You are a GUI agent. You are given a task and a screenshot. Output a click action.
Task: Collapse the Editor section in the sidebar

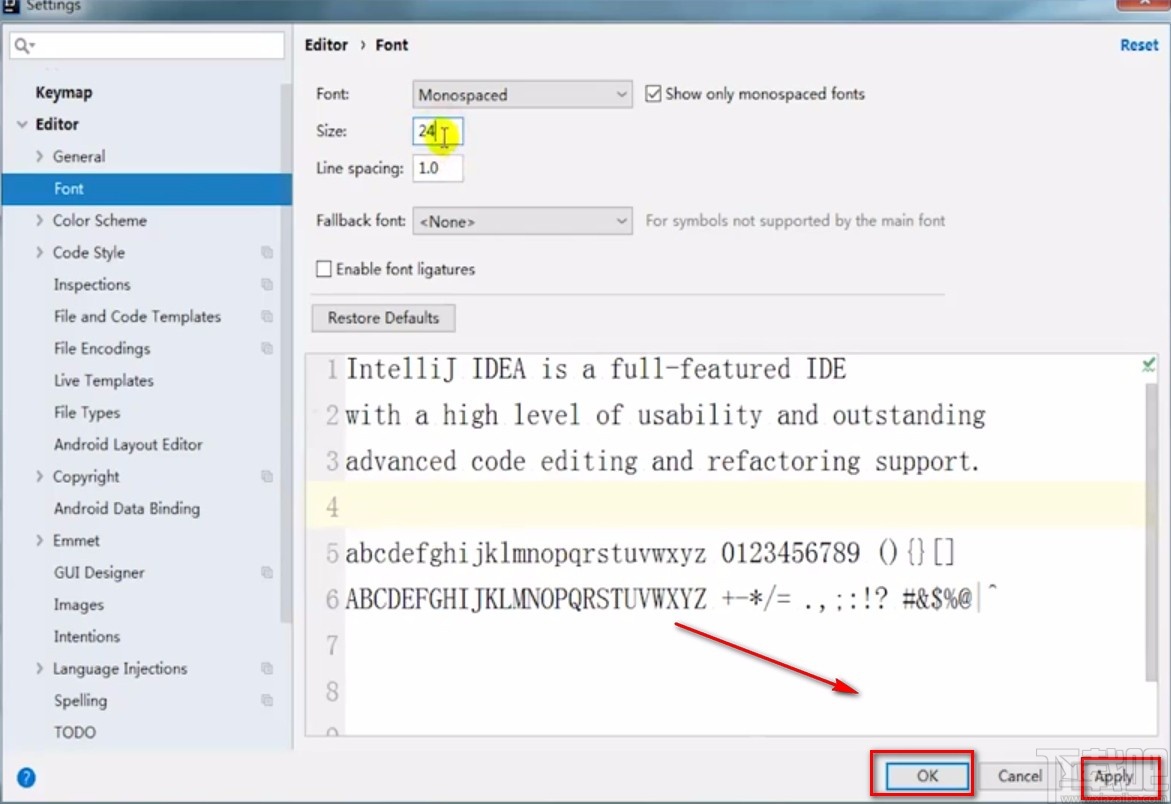click(22, 124)
